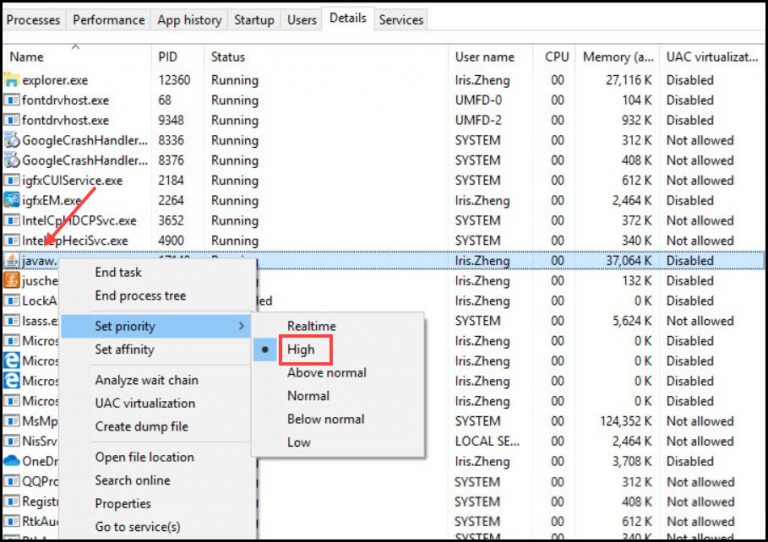
Task: Set priority to Above normal
Action: click(327, 373)
